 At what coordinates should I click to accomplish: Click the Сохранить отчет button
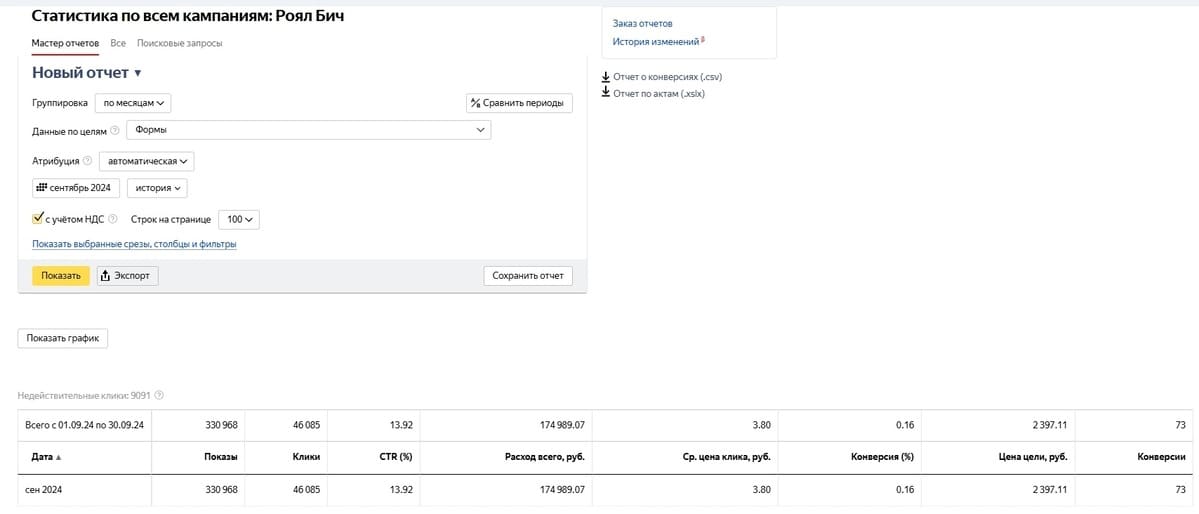528,276
